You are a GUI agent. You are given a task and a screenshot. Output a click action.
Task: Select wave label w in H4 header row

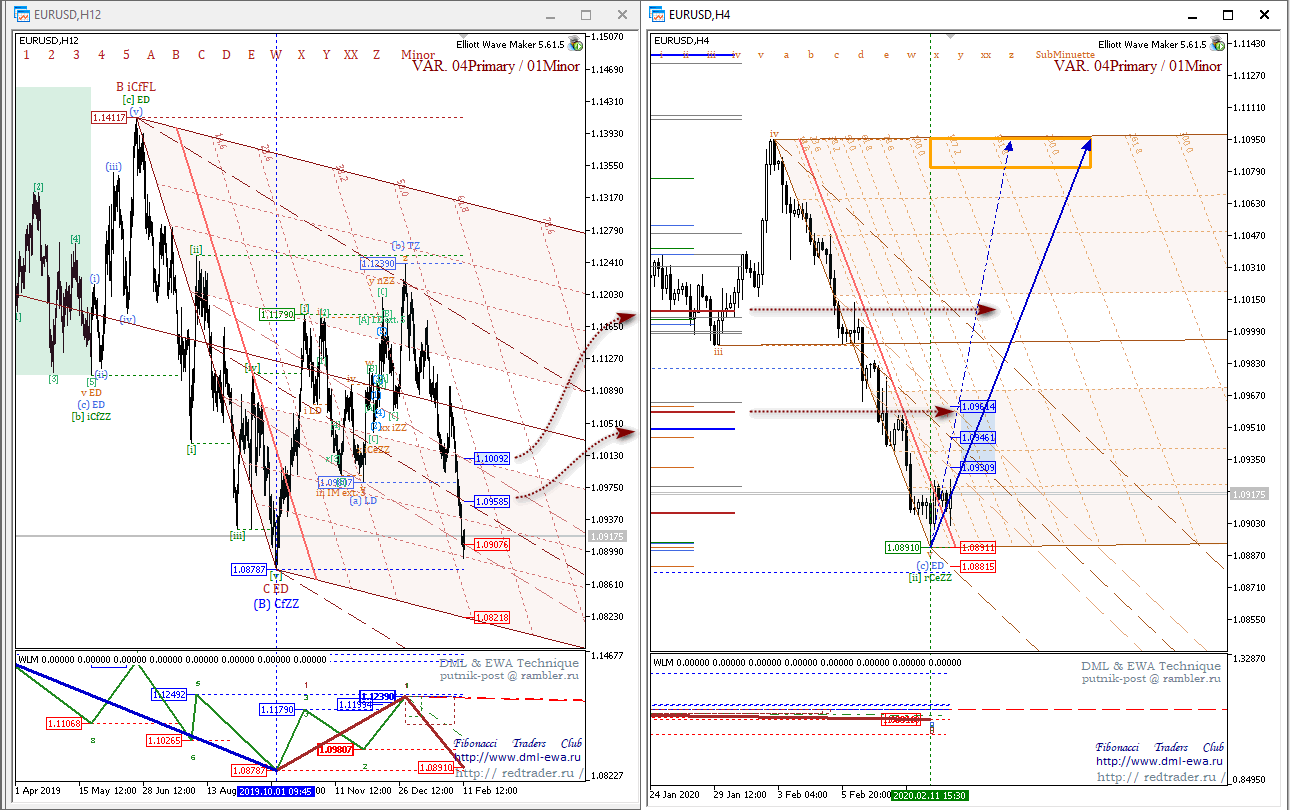pyautogui.click(x=911, y=55)
